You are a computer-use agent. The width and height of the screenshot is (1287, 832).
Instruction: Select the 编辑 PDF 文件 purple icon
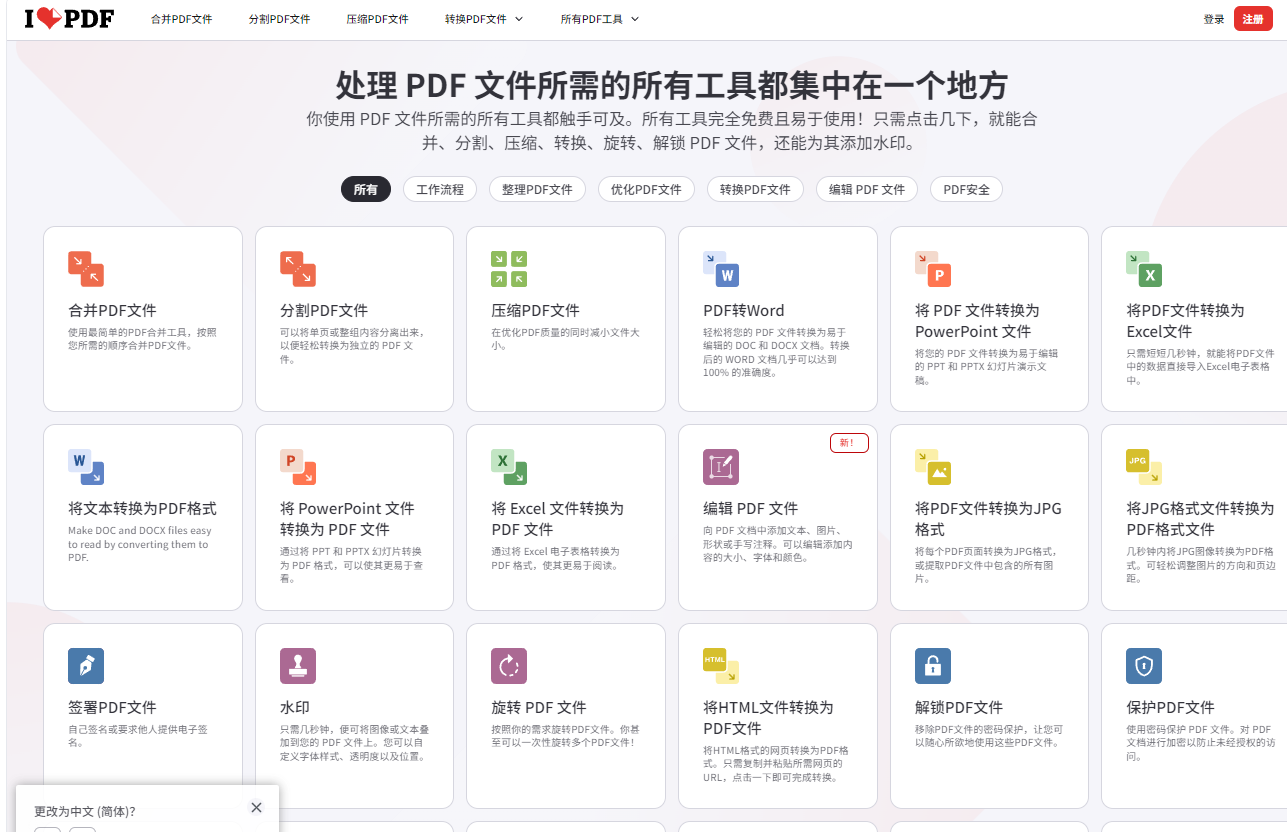721,467
